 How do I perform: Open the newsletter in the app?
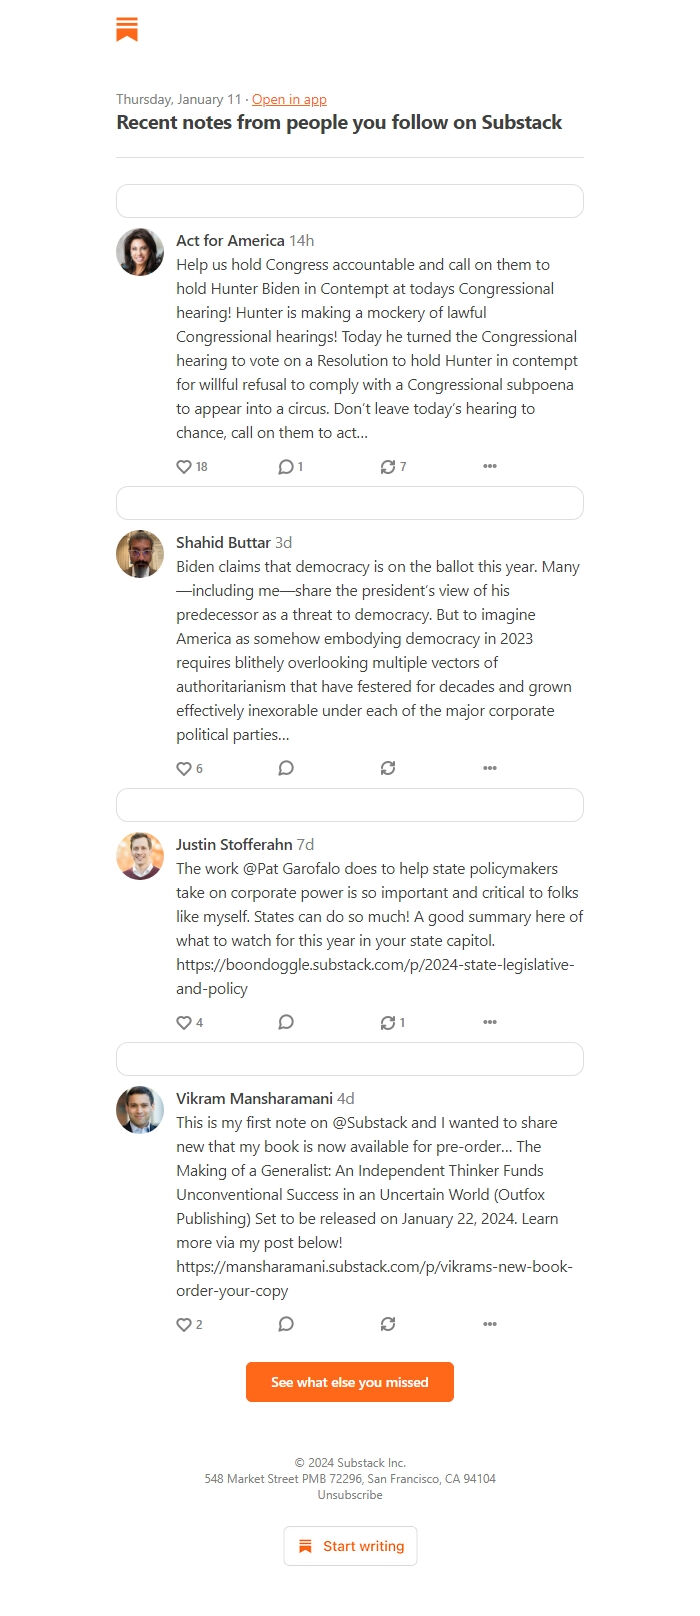289,99
